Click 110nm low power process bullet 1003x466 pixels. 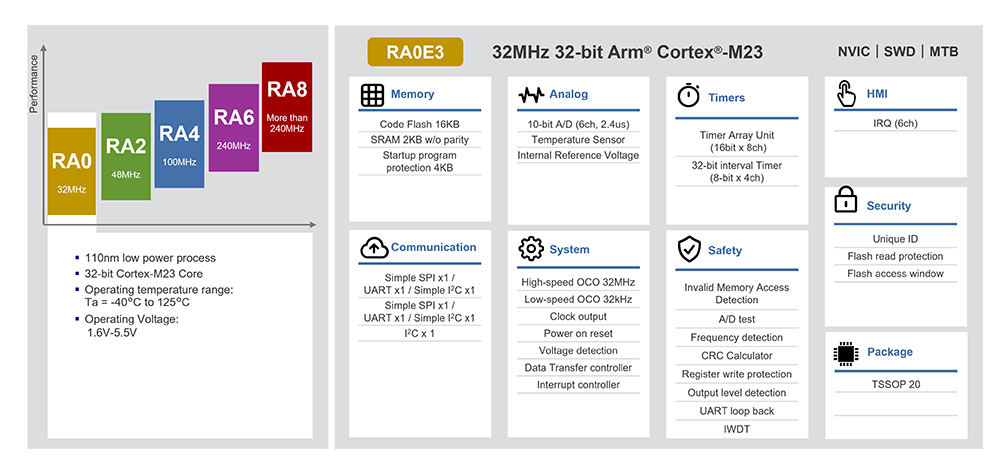150,258
